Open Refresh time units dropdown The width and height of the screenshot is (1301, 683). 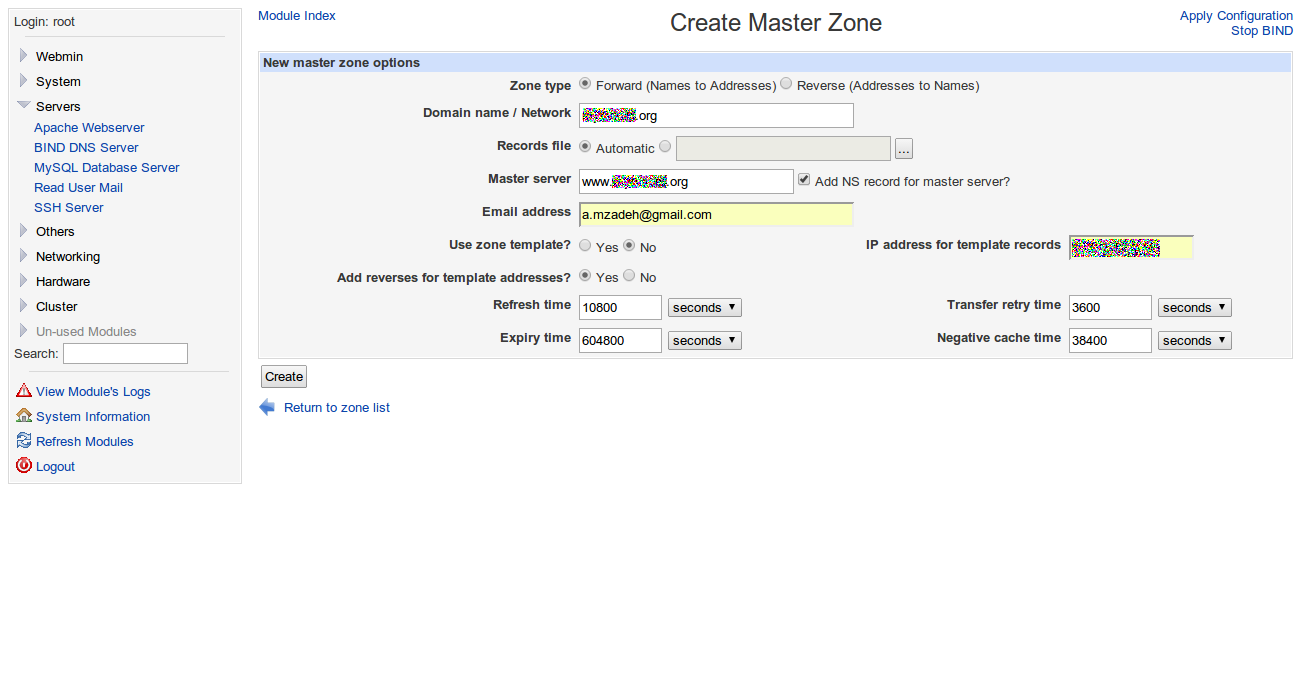[704, 308]
